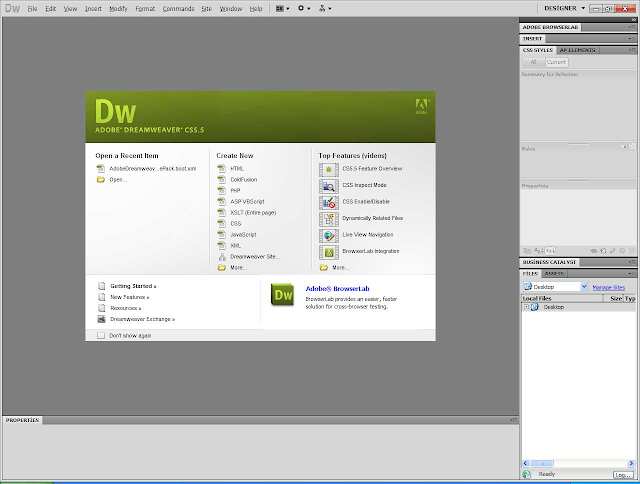This screenshot has height=484, width=640.
Task: Open the DESIGNER workspace switcher dropdown
Action: 564,8
